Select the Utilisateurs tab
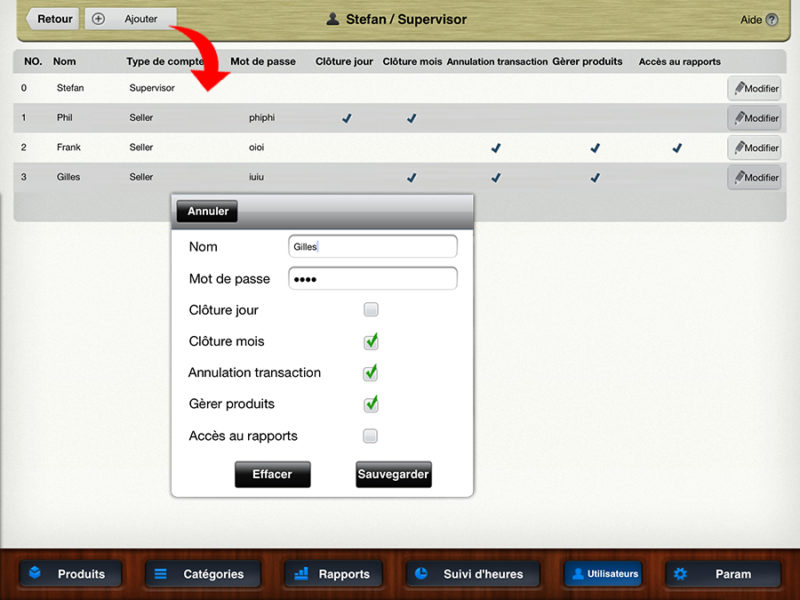The height and width of the screenshot is (600, 800). [603, 574]
